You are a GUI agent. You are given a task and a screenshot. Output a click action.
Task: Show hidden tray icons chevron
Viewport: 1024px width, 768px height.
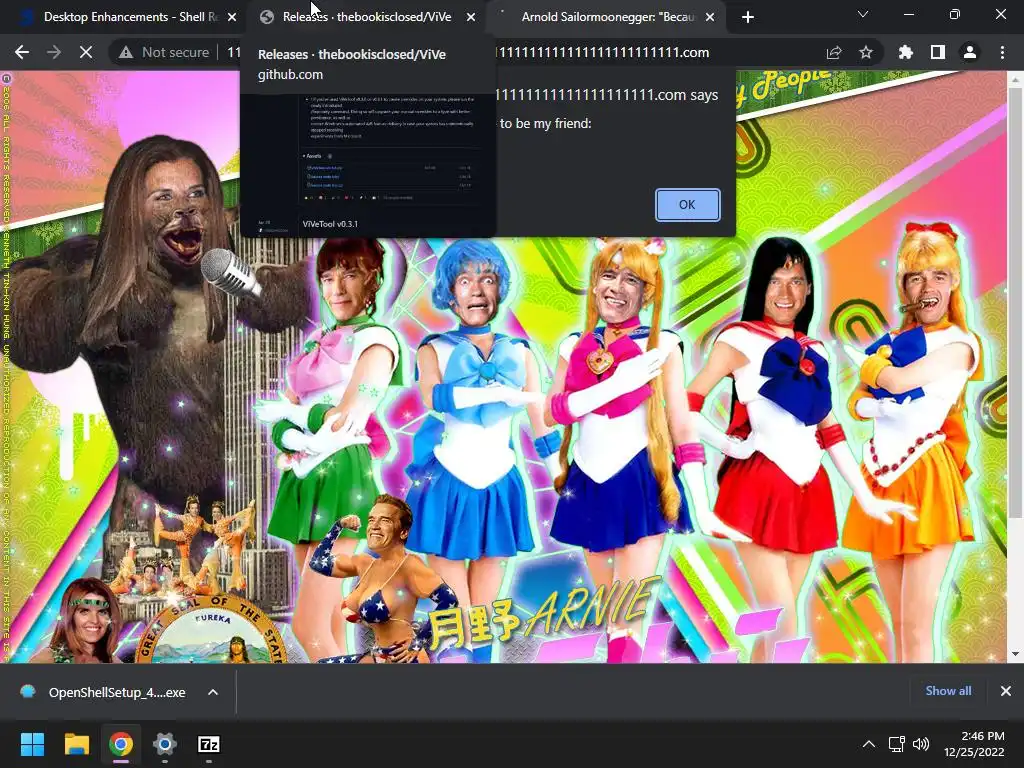pos(869,744)
